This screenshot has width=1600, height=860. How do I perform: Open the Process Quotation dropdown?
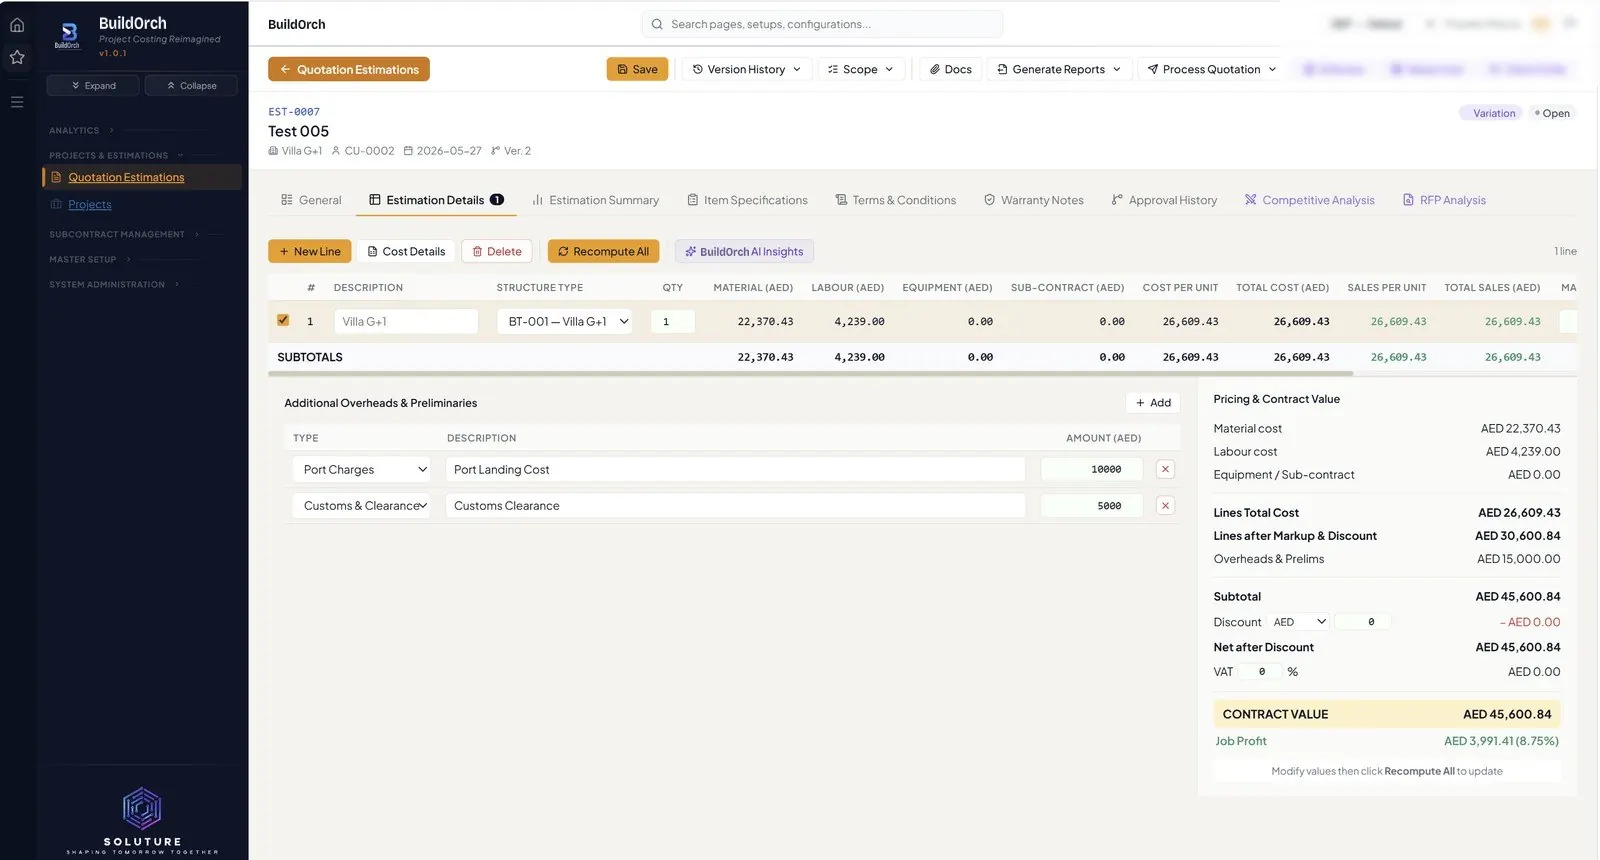[x=1212, y=69]
